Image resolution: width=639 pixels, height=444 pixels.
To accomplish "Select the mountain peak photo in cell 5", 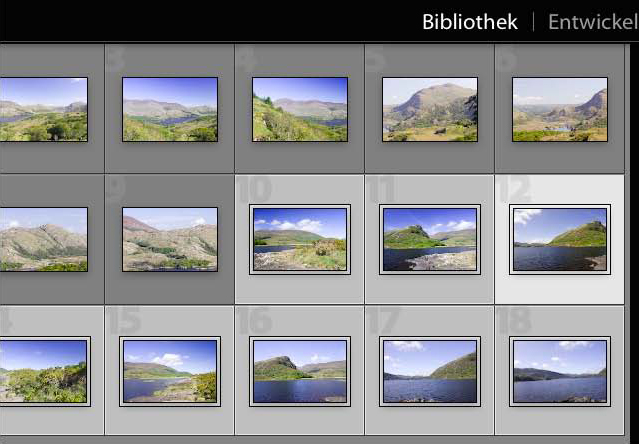I will coord(430,110).
